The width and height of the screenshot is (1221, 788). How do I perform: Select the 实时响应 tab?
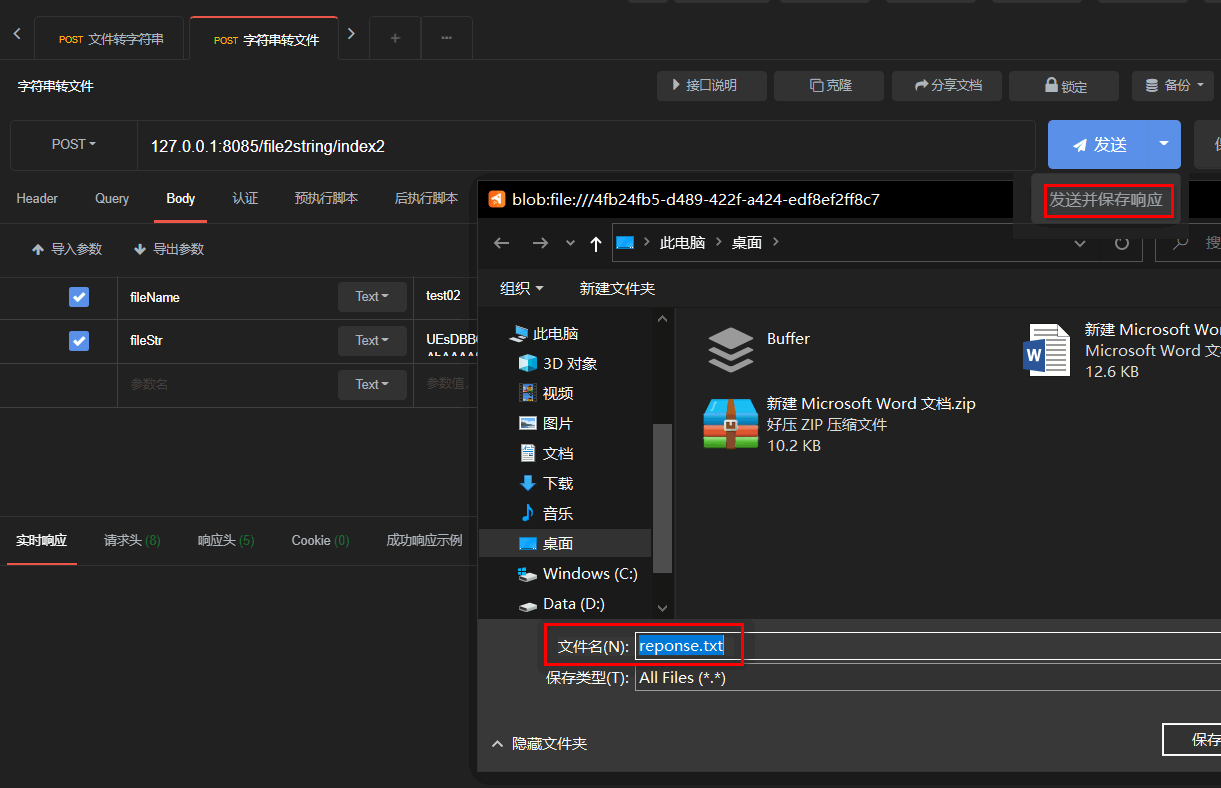click(42, 541)
